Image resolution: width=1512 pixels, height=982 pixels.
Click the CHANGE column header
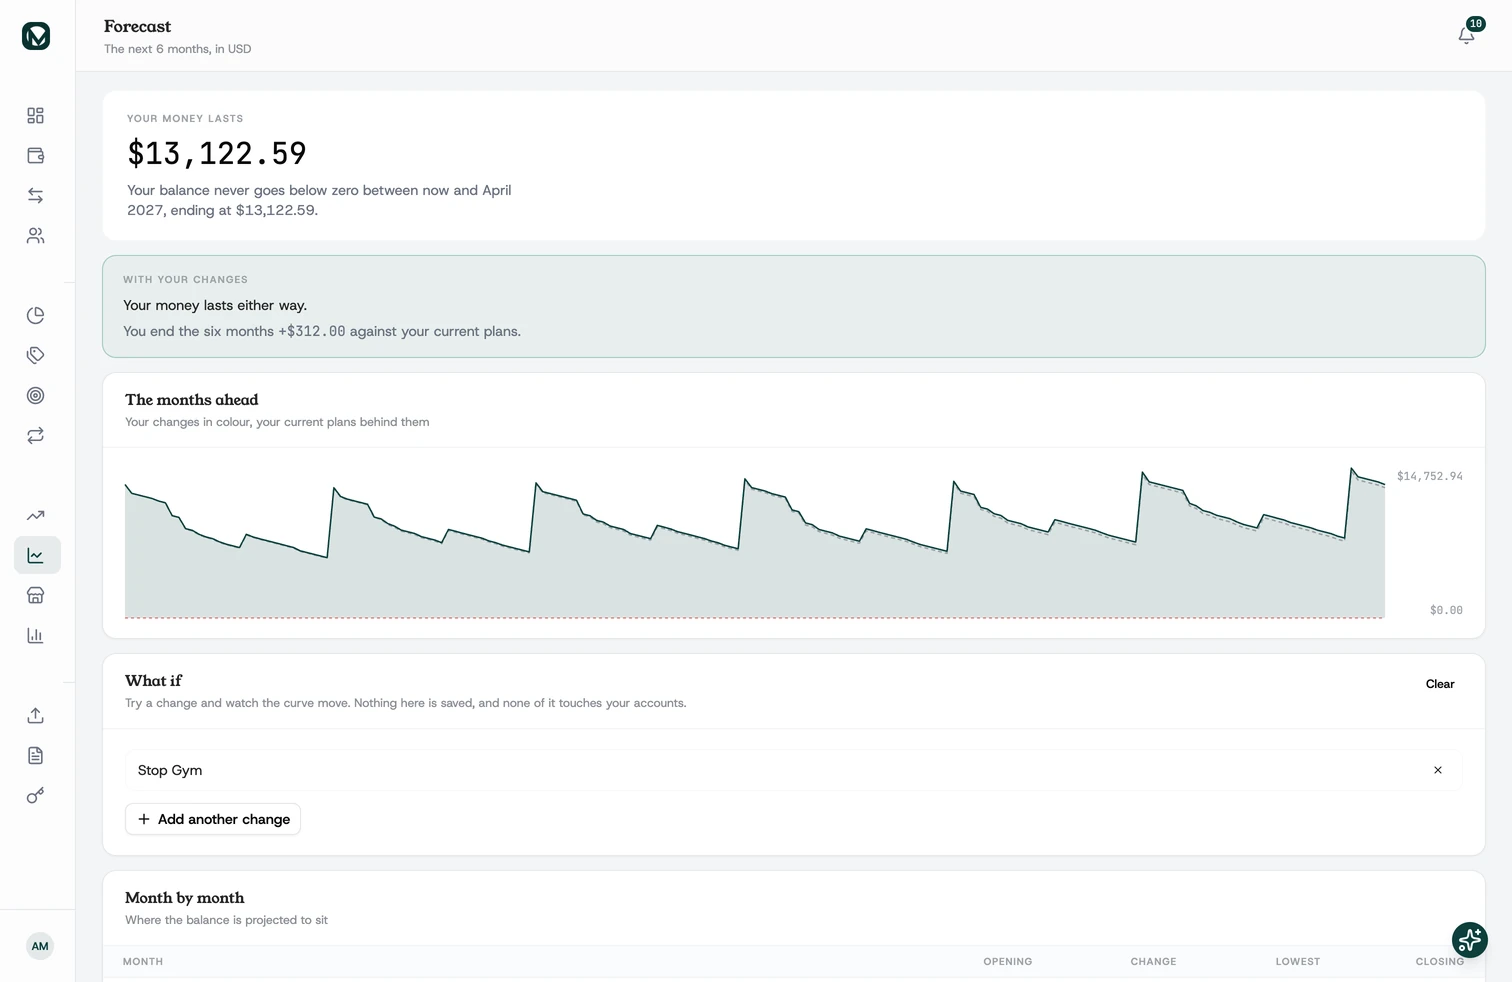[x=1153, y=962]
